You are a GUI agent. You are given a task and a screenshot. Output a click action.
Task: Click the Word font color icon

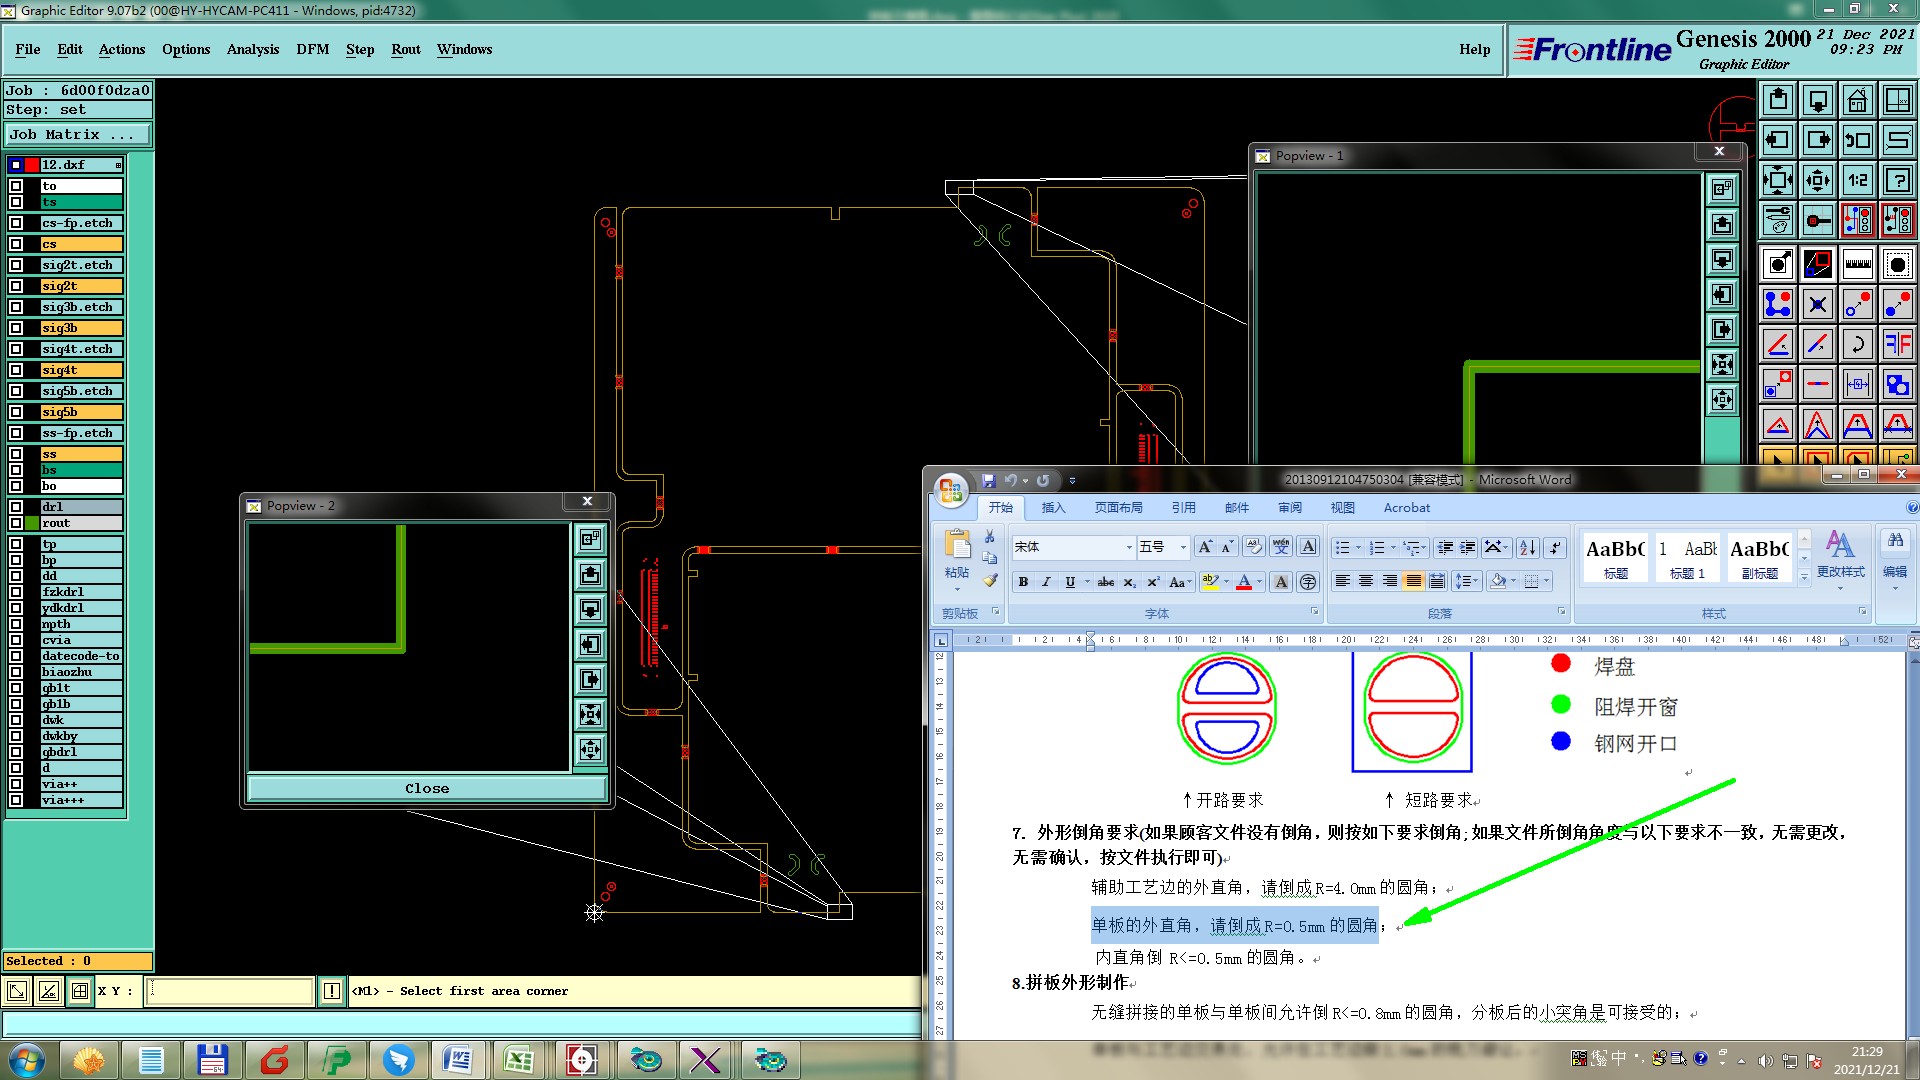click(1244, 582)
